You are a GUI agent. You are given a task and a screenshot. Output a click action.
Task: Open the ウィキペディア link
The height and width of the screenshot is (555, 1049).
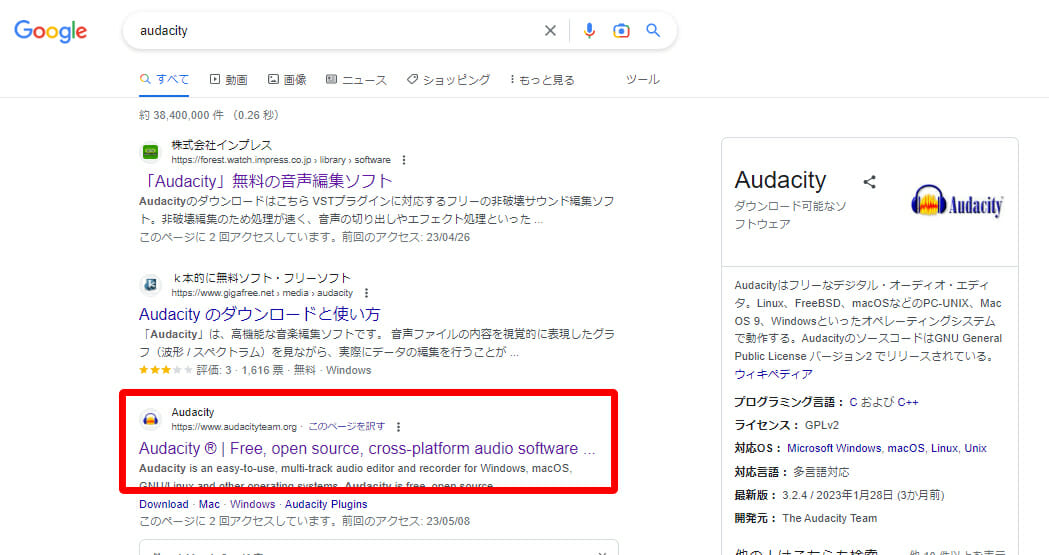point(773,374)
